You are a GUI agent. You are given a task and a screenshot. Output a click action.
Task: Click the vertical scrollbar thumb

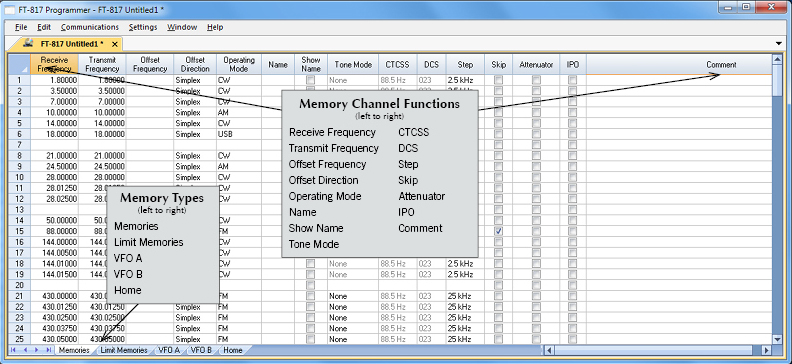(777, 81)
